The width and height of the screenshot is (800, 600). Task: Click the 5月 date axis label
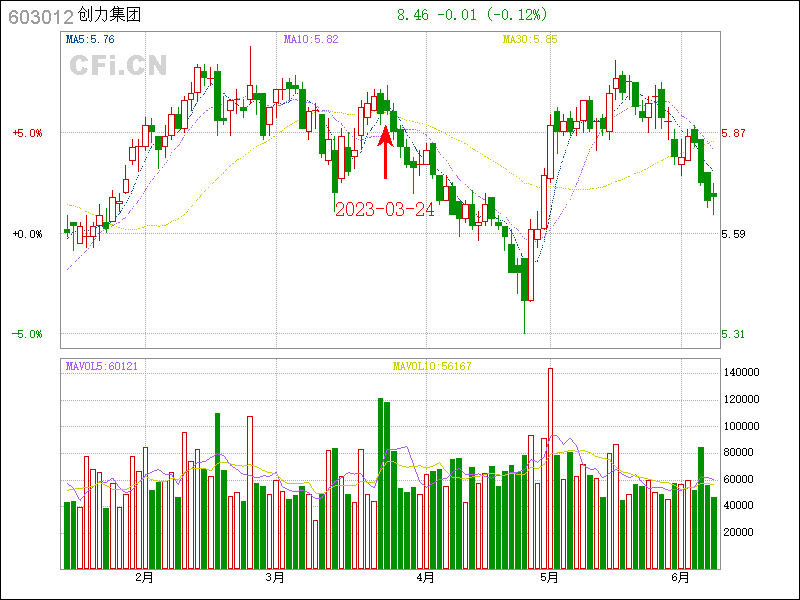(x=549, y=578)
